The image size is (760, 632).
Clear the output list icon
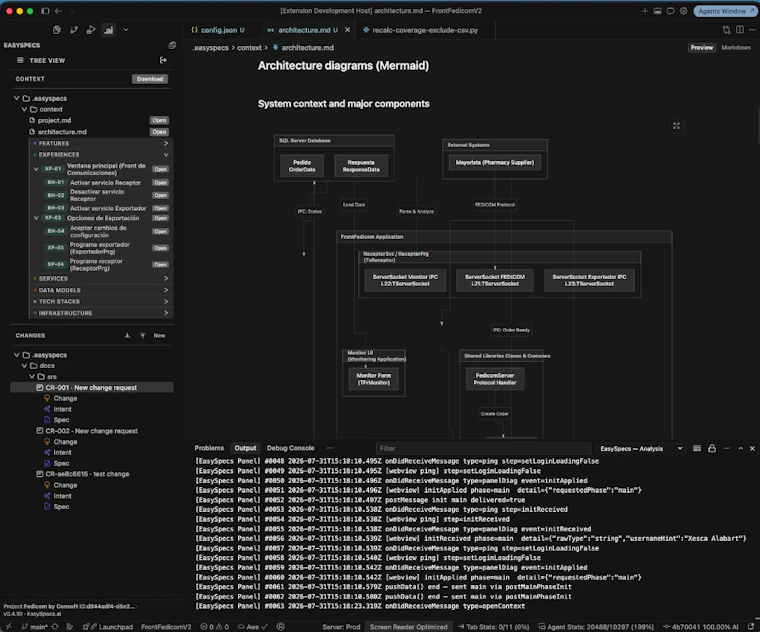point(697,448)
